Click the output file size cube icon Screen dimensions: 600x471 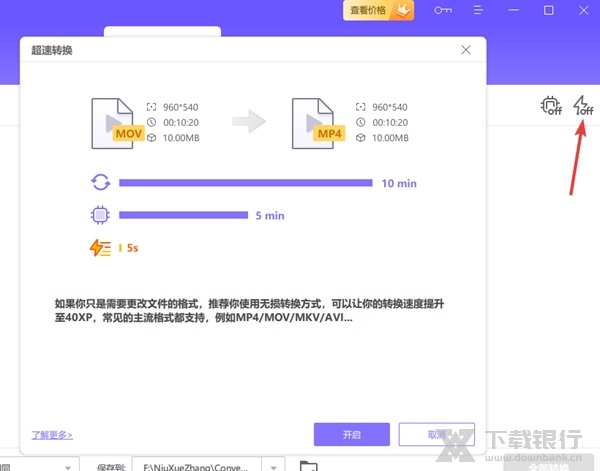coord(360,137)
